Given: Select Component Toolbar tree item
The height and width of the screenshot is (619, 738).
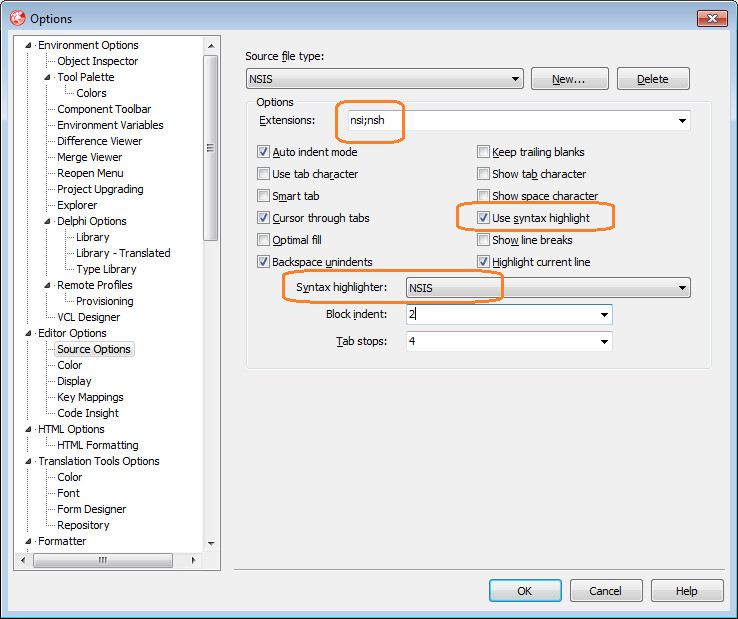Looking at the screenshot, I should [104, 109].
